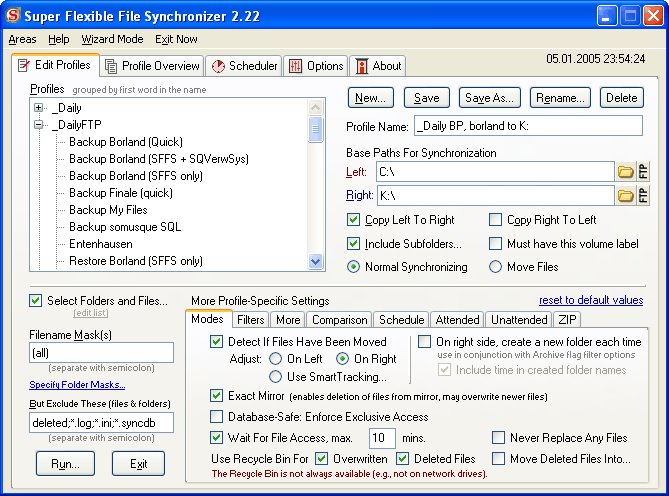Toggle Select Folders and Files... checkbox
Image resolution: width=669 pixels, height=496 pixels.
pos(36,301)
